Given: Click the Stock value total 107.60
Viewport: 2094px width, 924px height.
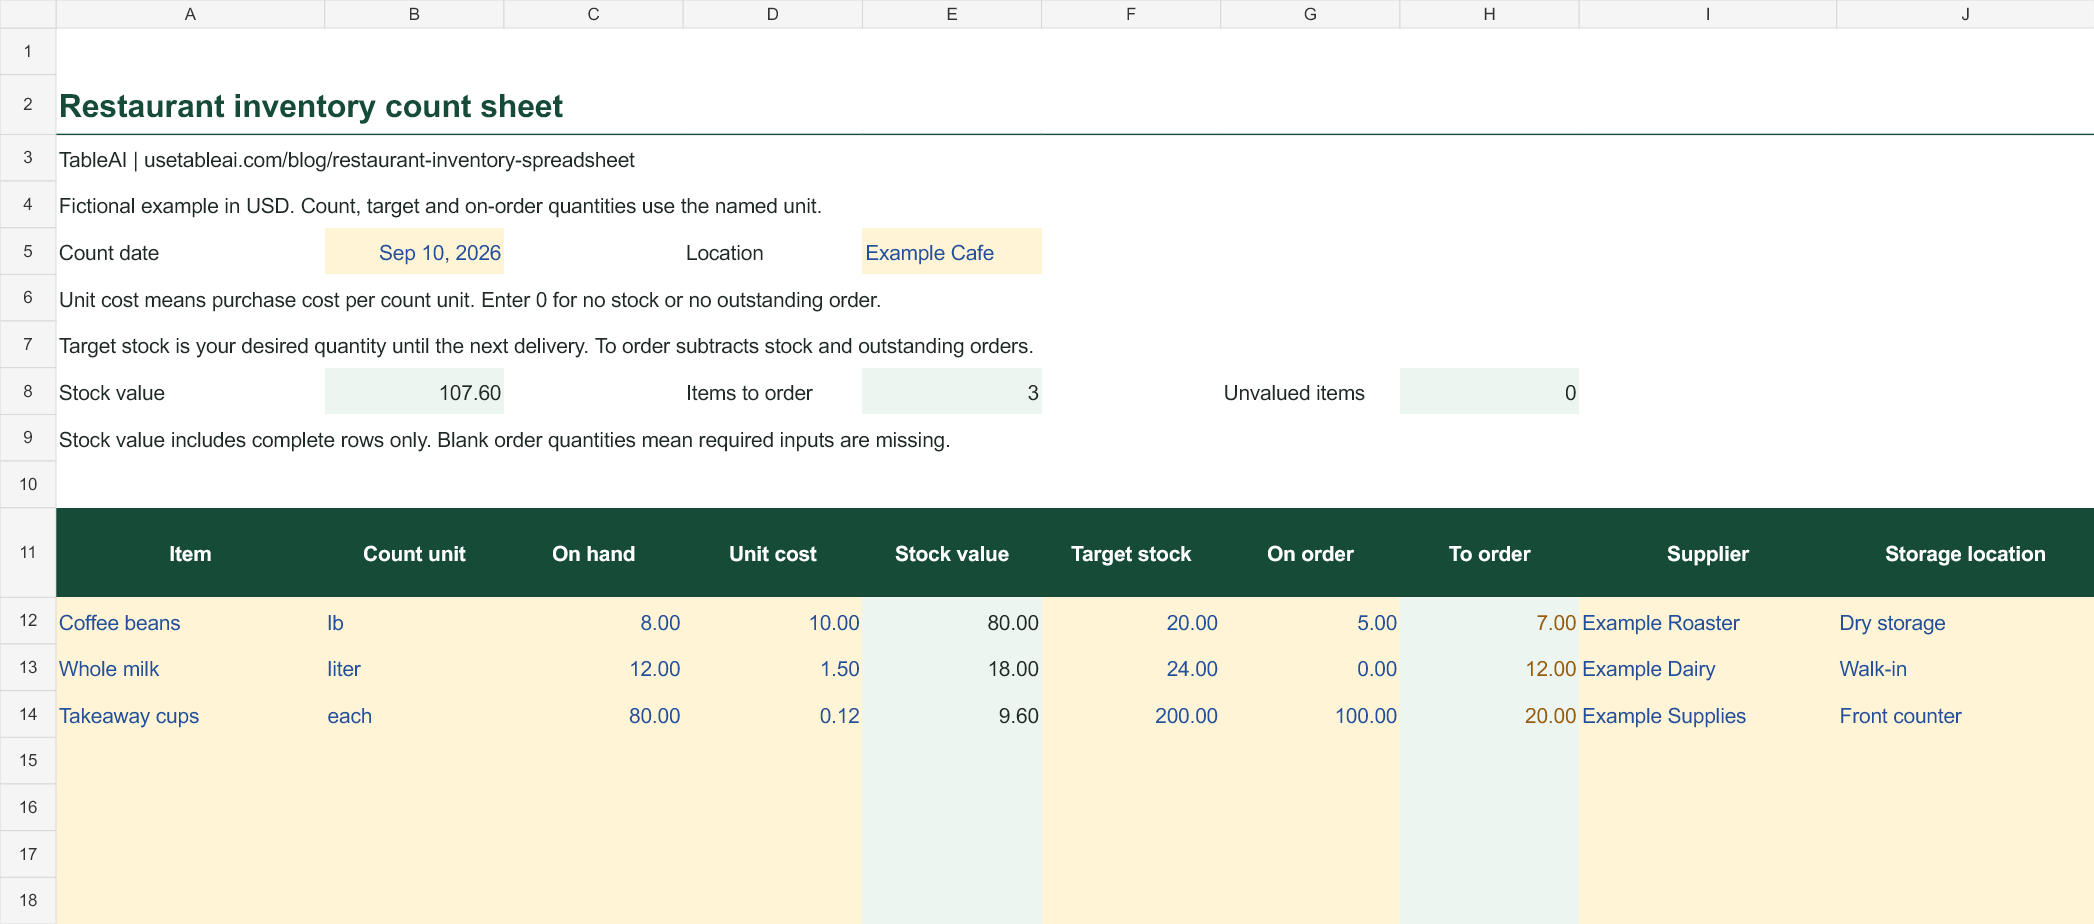Looking at the screenshot, I should pos(414,392).
